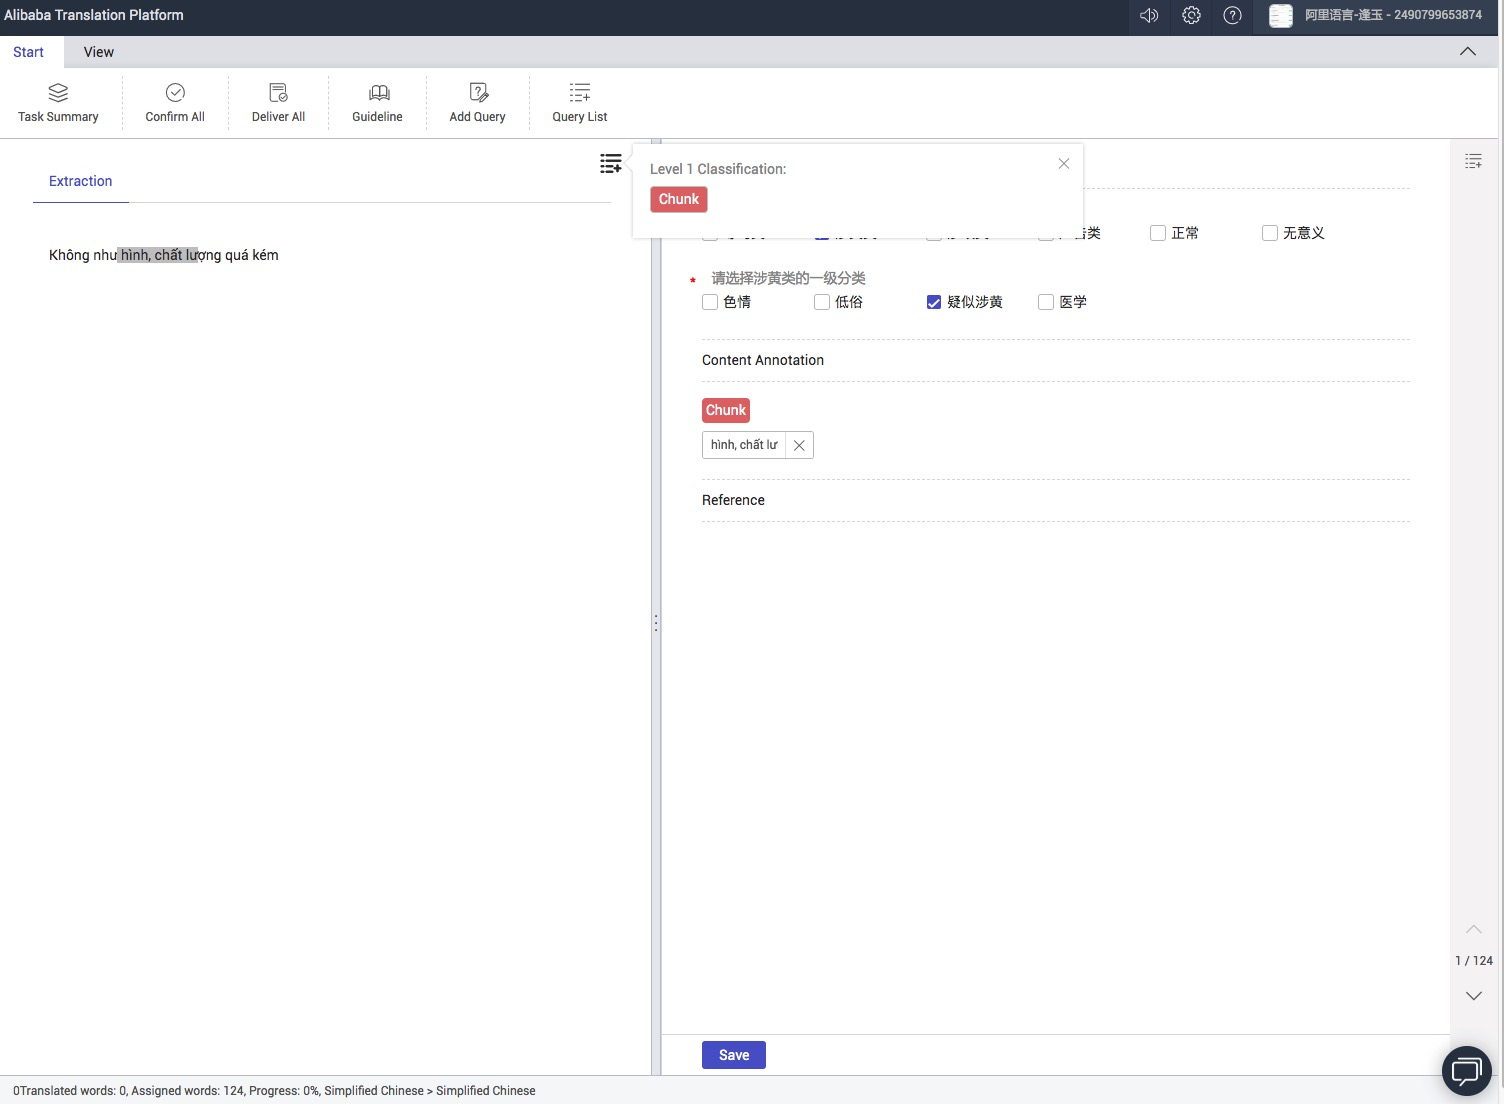Remove the 'hình, chất lư' chunk tag

(x=799, y=445)
